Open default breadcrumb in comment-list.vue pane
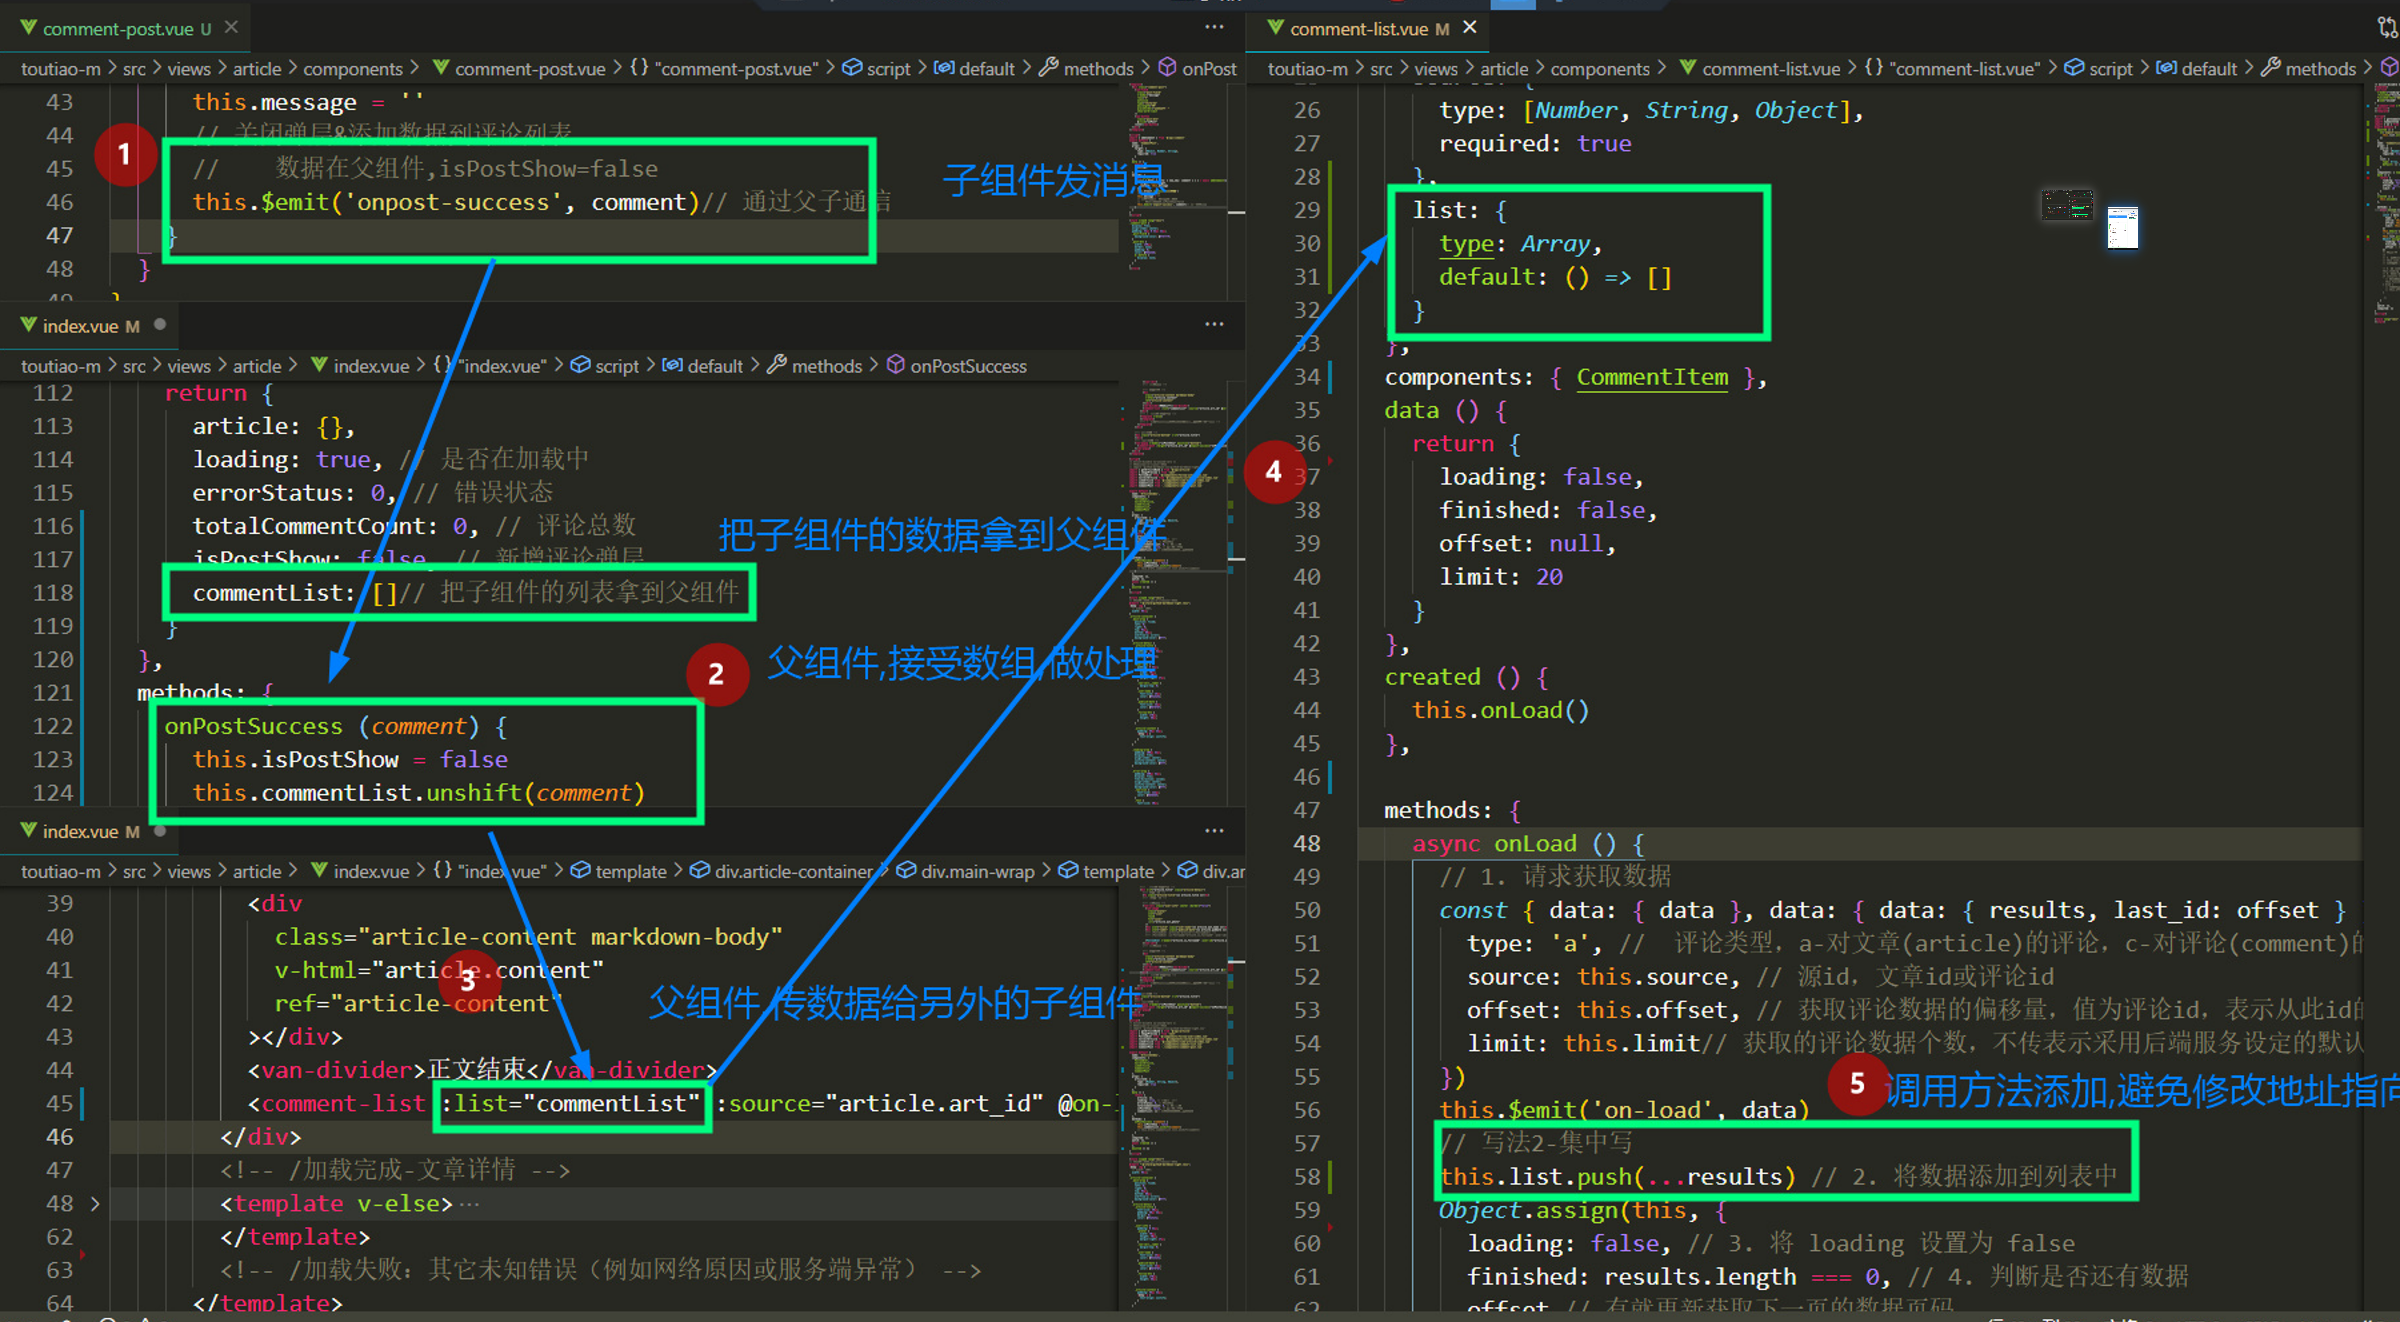The width and height of the screenshot is (2400, 1322). [2197, 68]
